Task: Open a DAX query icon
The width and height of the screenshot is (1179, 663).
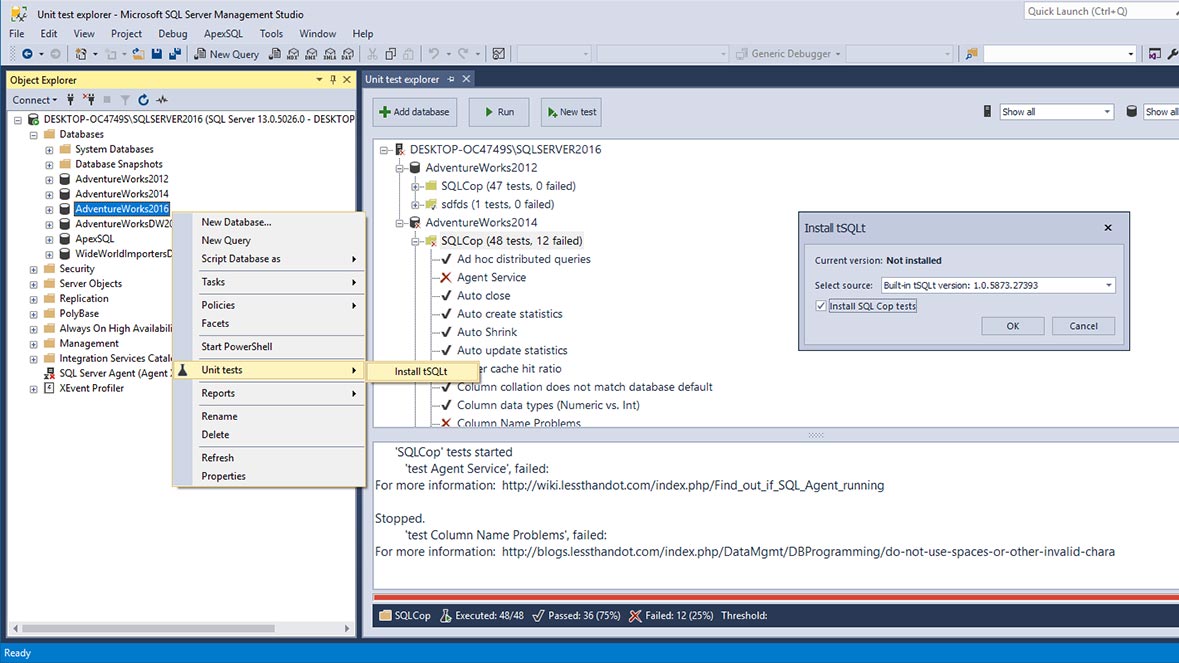Action: point(347,54)
